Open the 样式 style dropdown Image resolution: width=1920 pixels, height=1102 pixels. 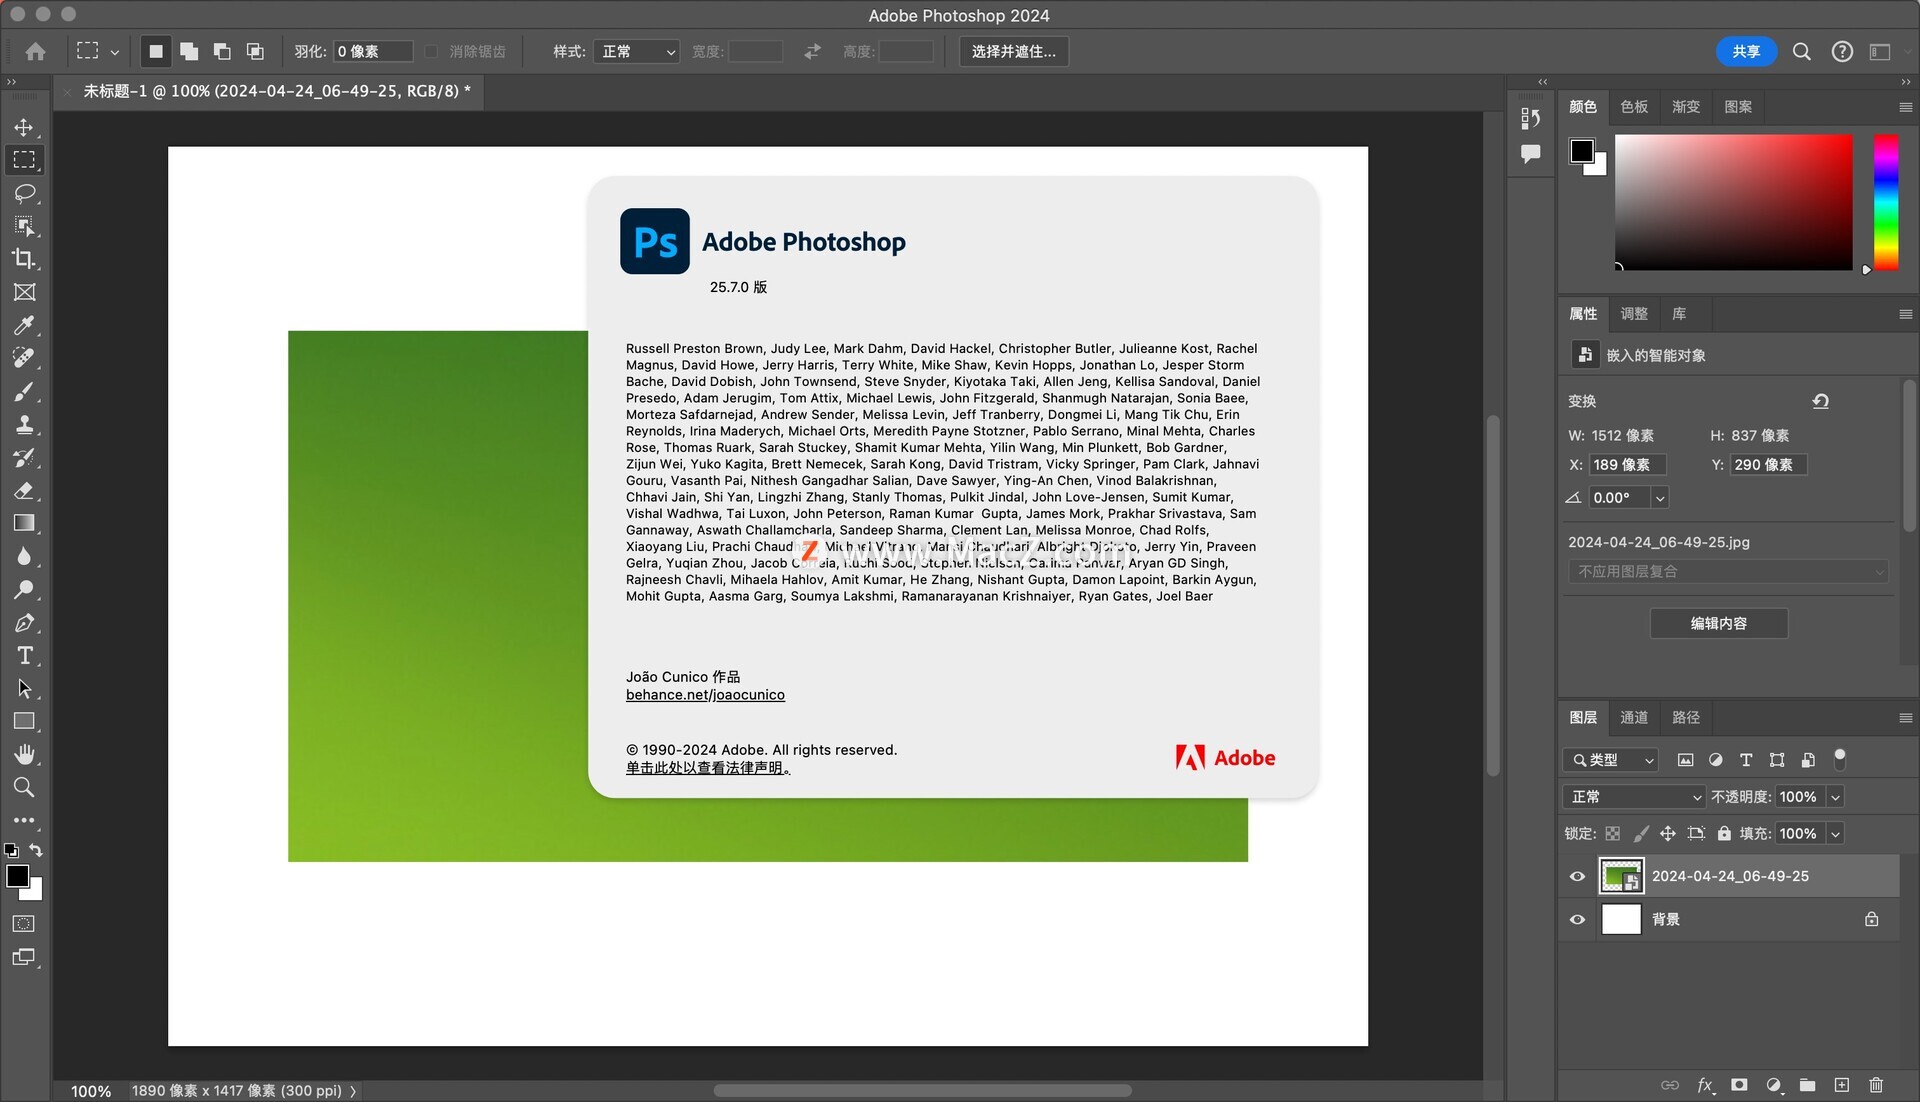click(636, 51)
